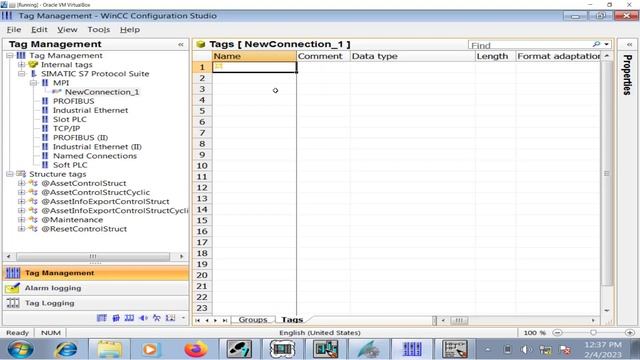Open the WinCC Graphics Designer taskbar icon
Viewport: 640px width, 360px height.
click(x=325, y=349)
